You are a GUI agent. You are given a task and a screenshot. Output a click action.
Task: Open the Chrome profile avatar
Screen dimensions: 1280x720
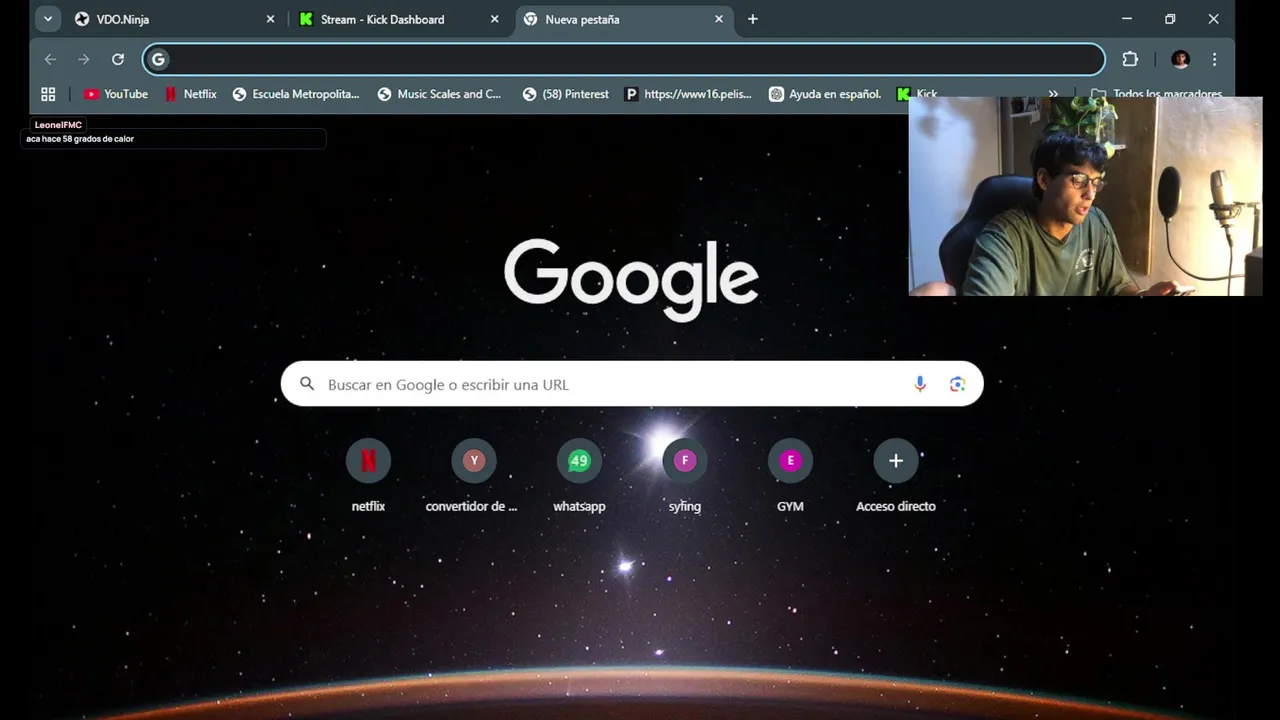point(1180,59)
